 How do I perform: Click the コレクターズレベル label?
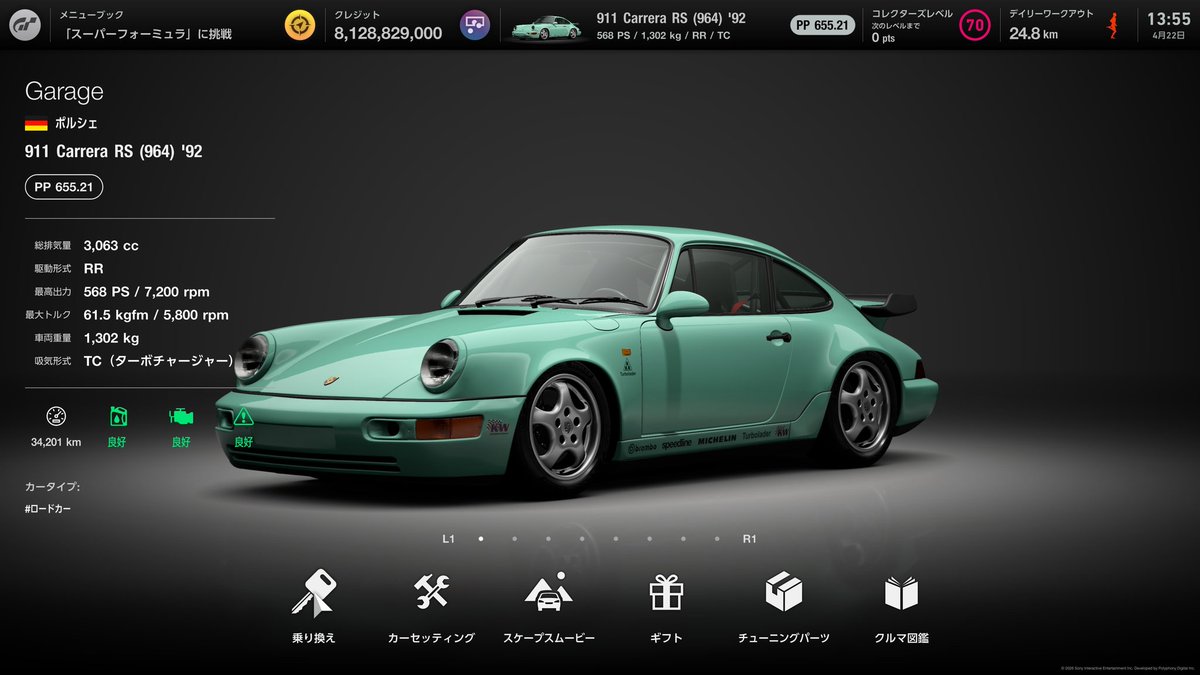pyautogui.click(x=912, y=14)
